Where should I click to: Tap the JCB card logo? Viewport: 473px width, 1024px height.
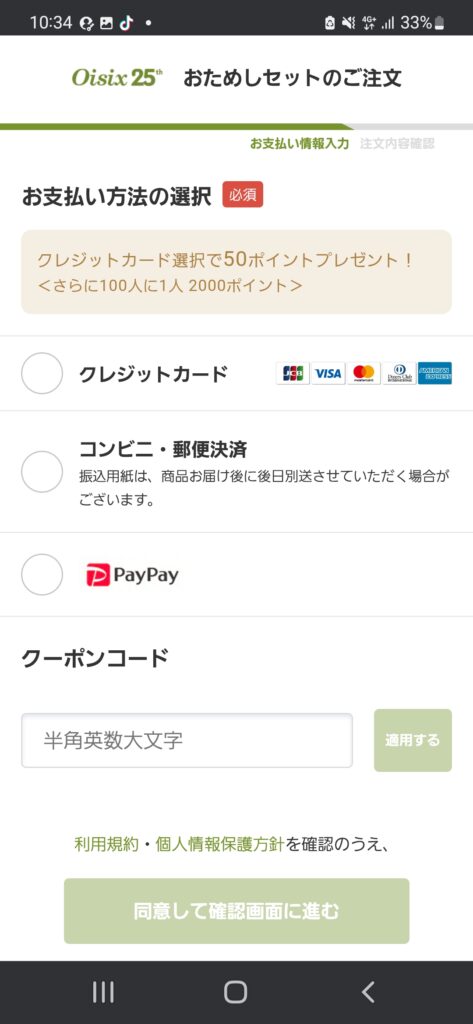pyautogui.click(x=293, y=373)
